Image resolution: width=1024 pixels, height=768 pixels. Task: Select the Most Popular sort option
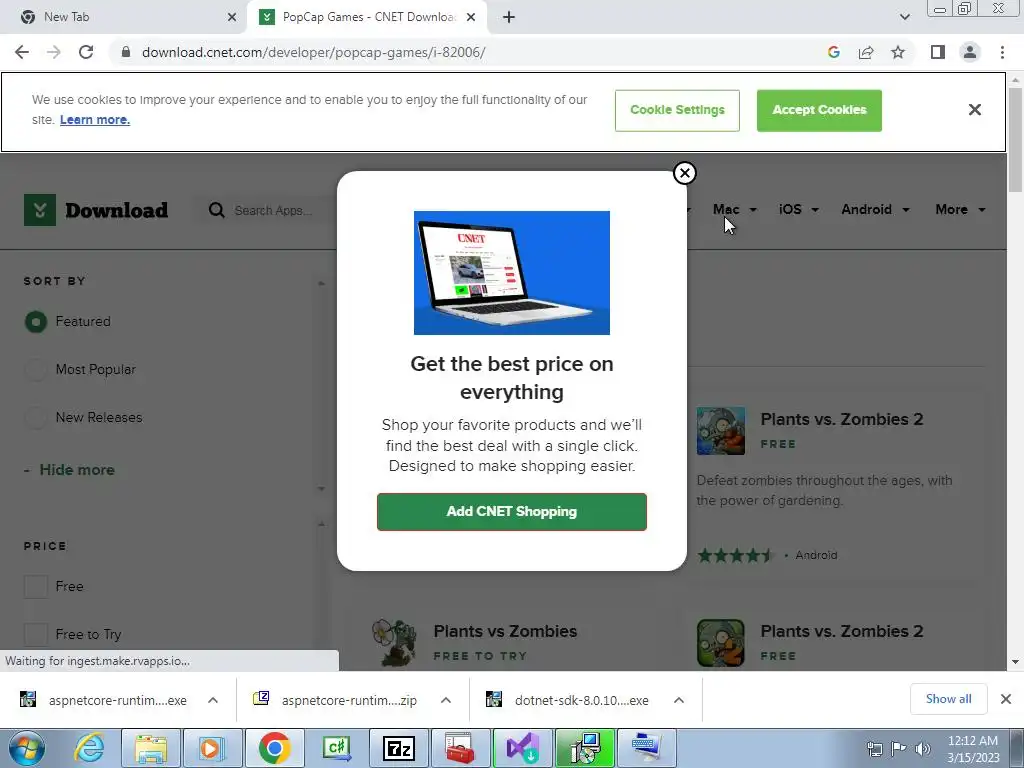click(x=36, y=370)
